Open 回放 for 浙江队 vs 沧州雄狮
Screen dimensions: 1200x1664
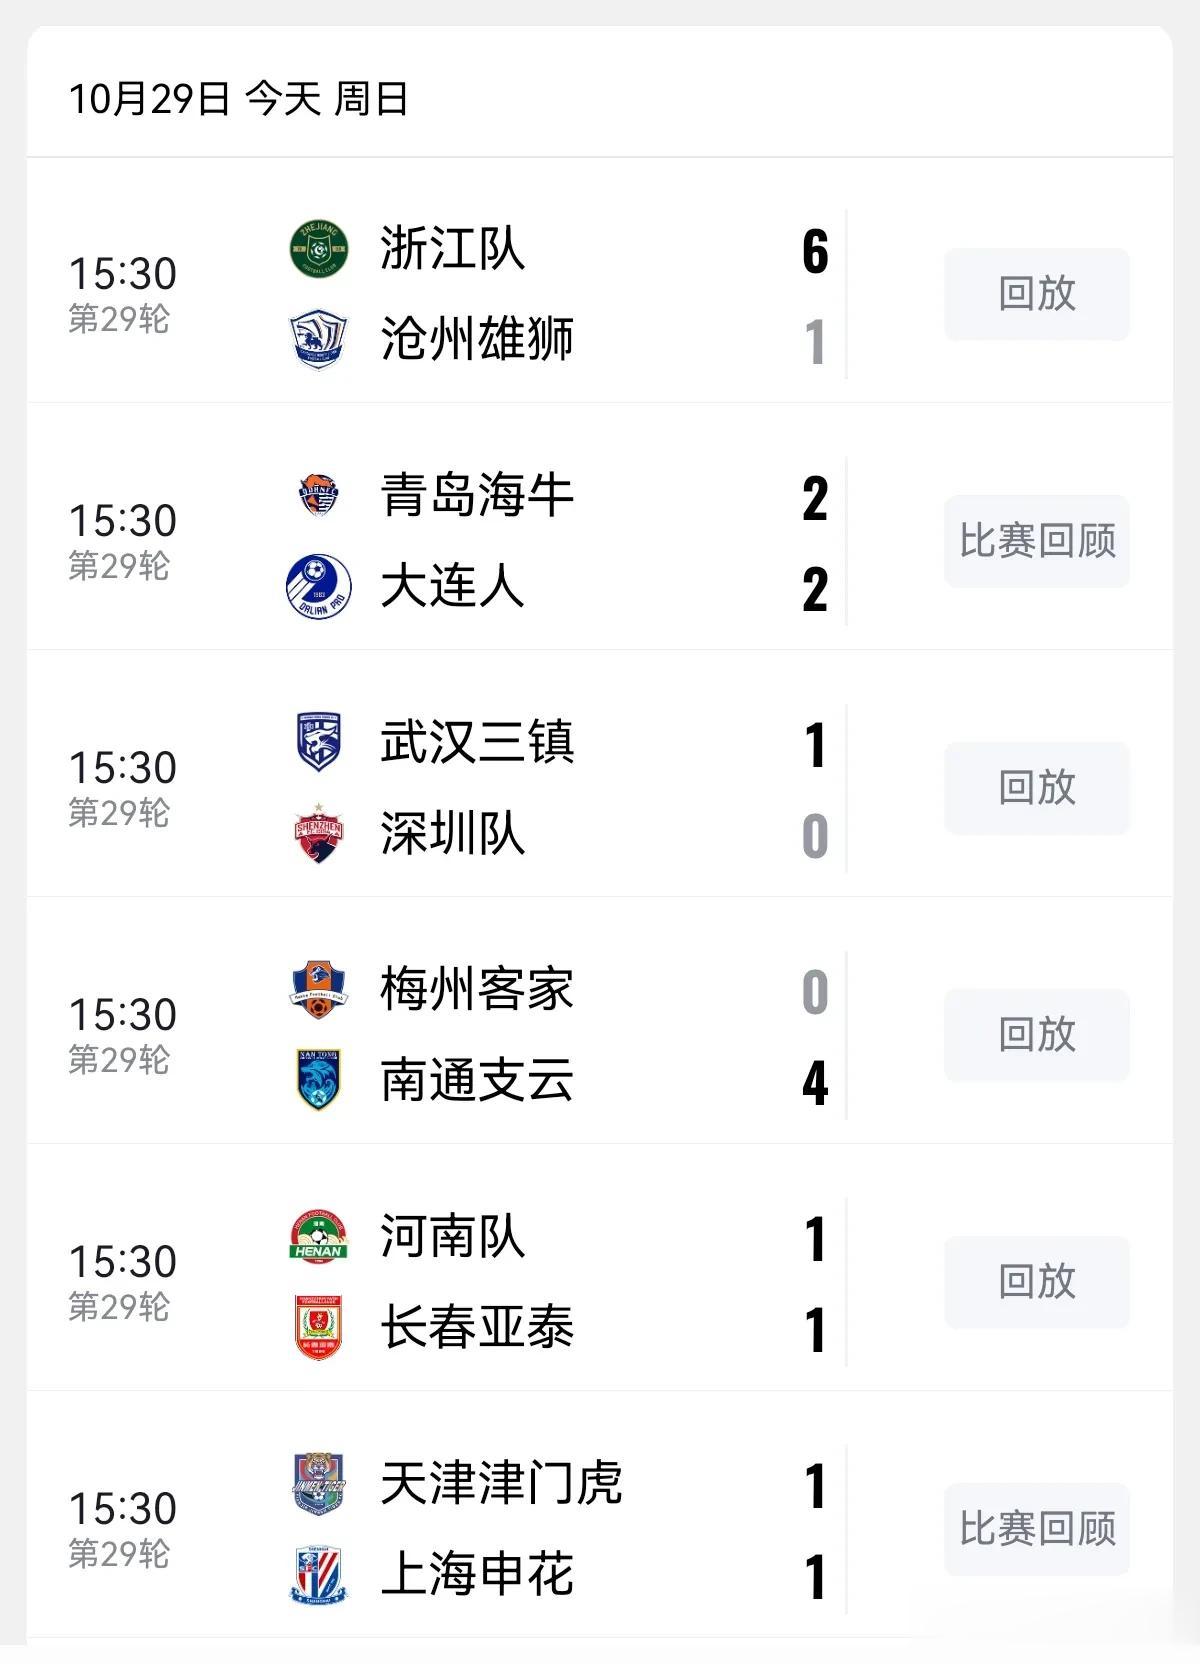tap(1037, 294)
